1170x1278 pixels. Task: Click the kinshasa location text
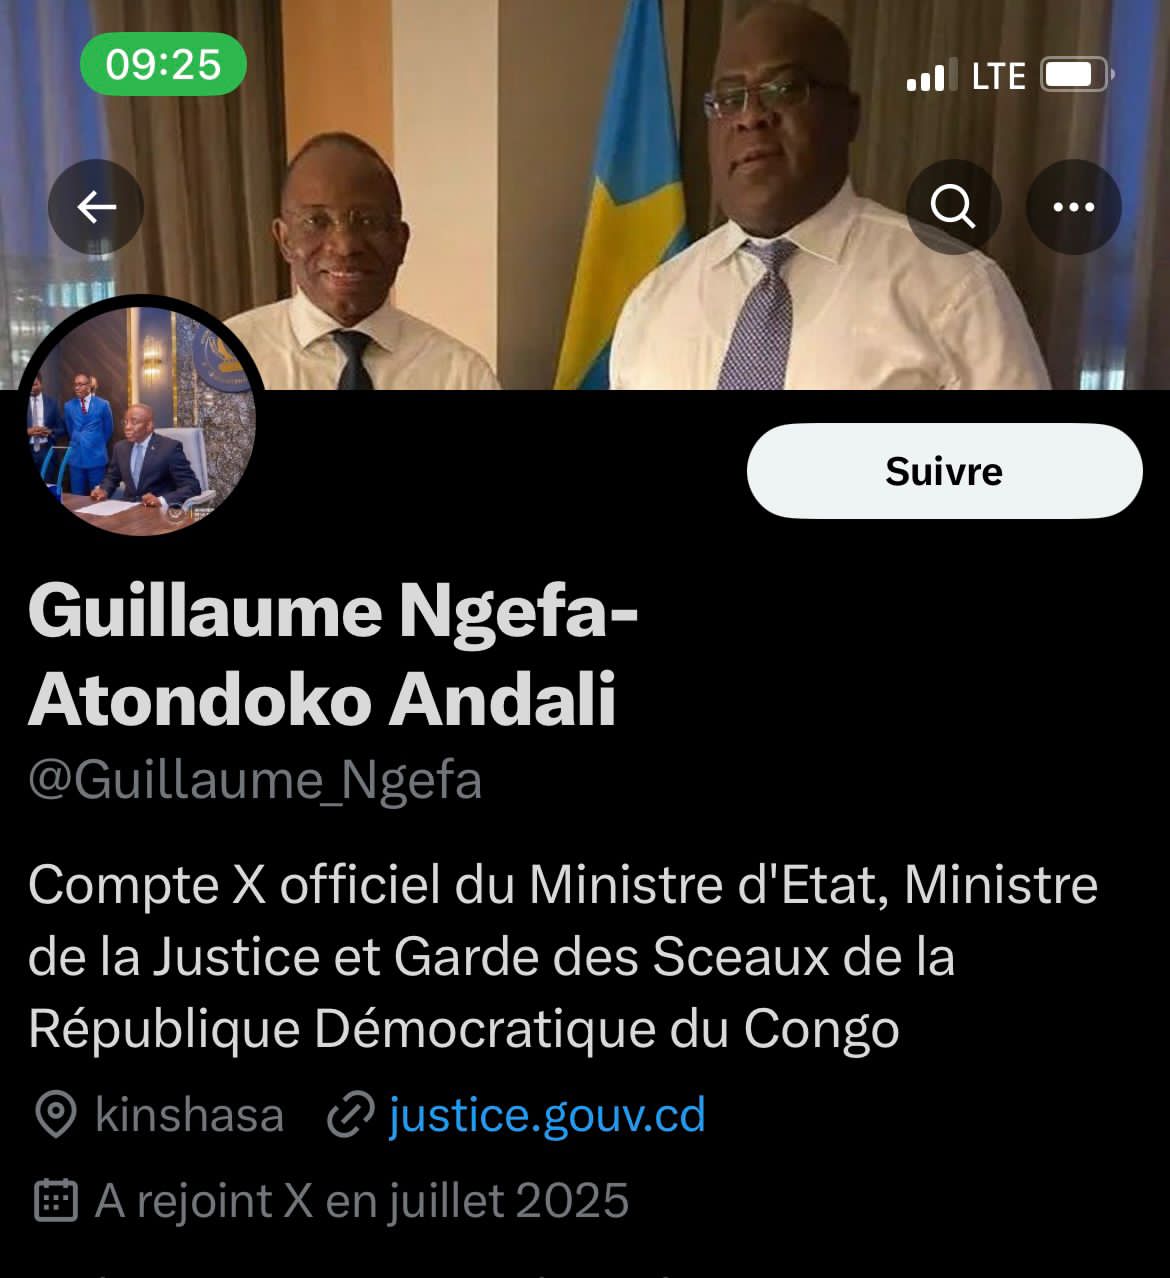click(x=189, y=1115)
